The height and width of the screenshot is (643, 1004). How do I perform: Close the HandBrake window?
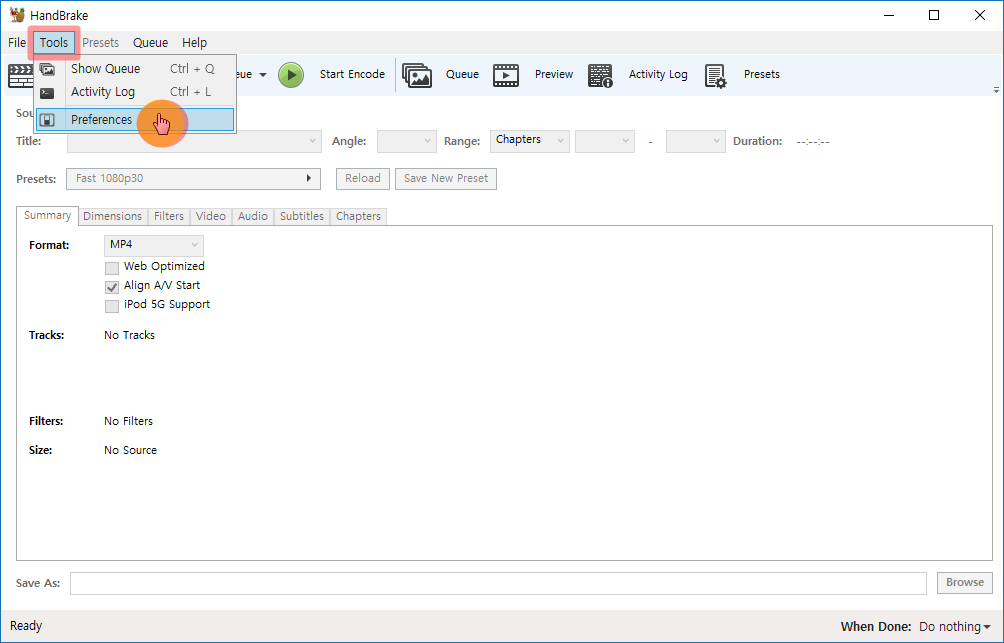click(980, 15)
